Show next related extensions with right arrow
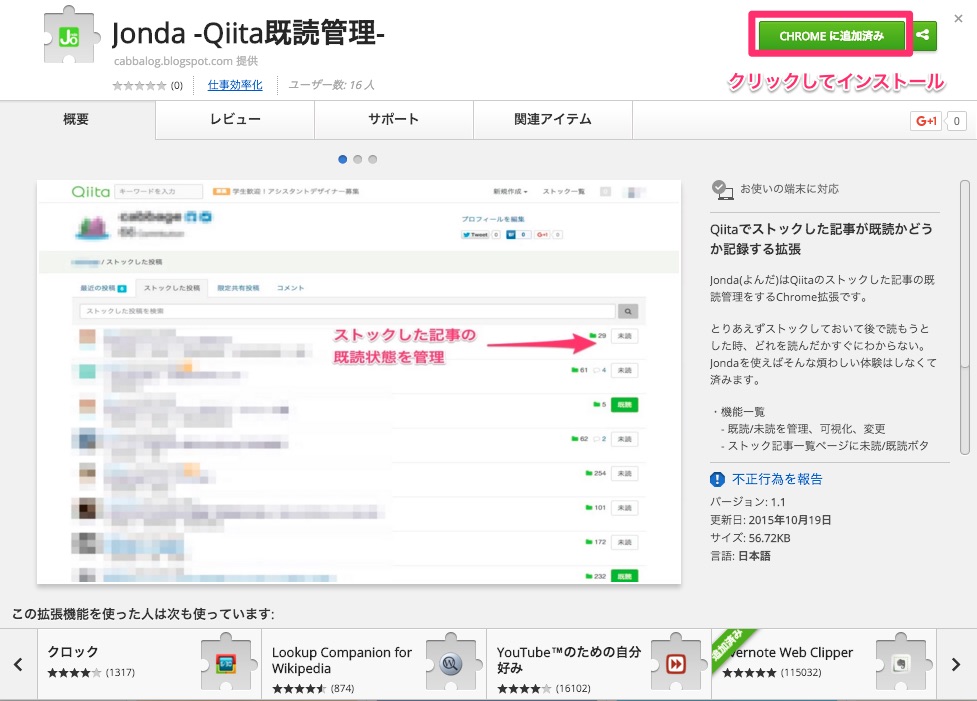977x701 pixels. click(x=956, y=664)
